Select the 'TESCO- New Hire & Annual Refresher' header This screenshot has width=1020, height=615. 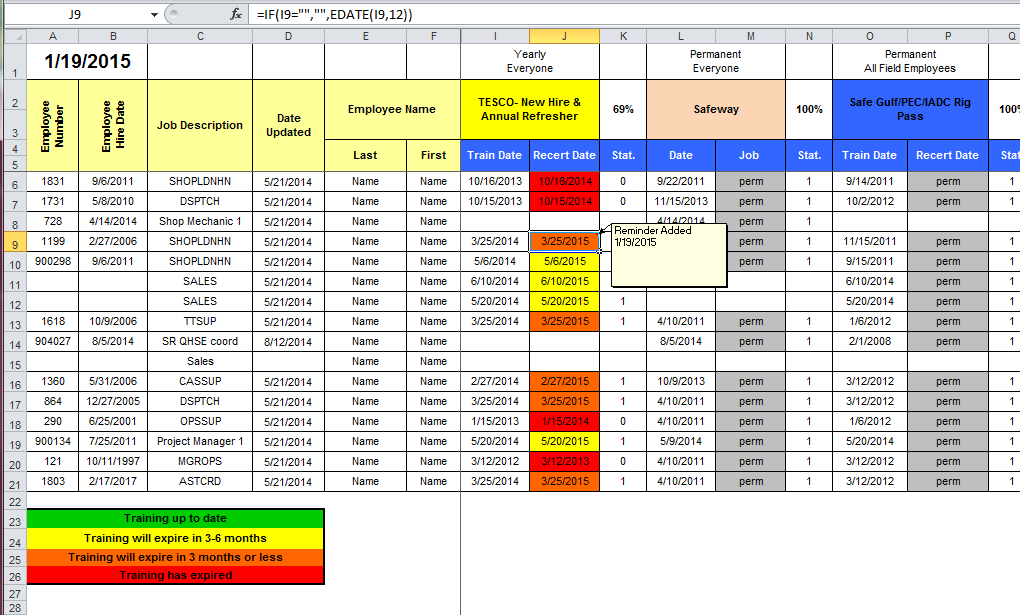[x=530, y=110]
